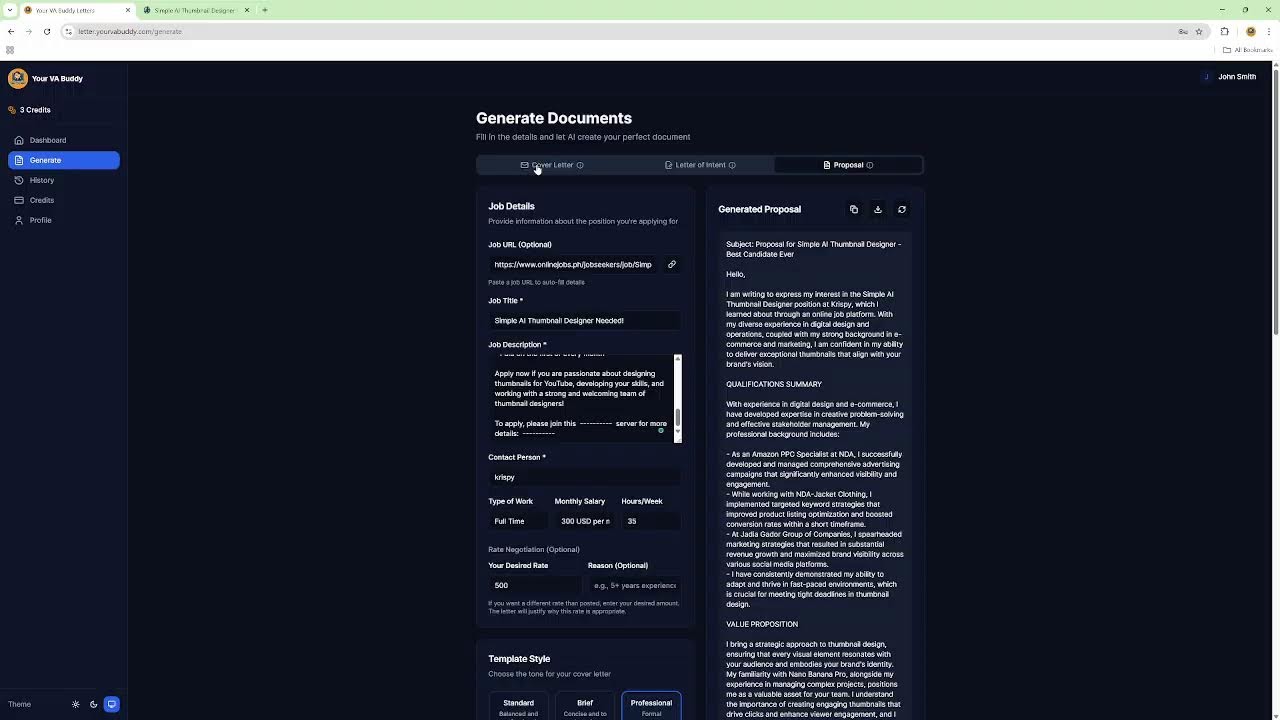Click the Job Description scrollbar

(678, 398)
